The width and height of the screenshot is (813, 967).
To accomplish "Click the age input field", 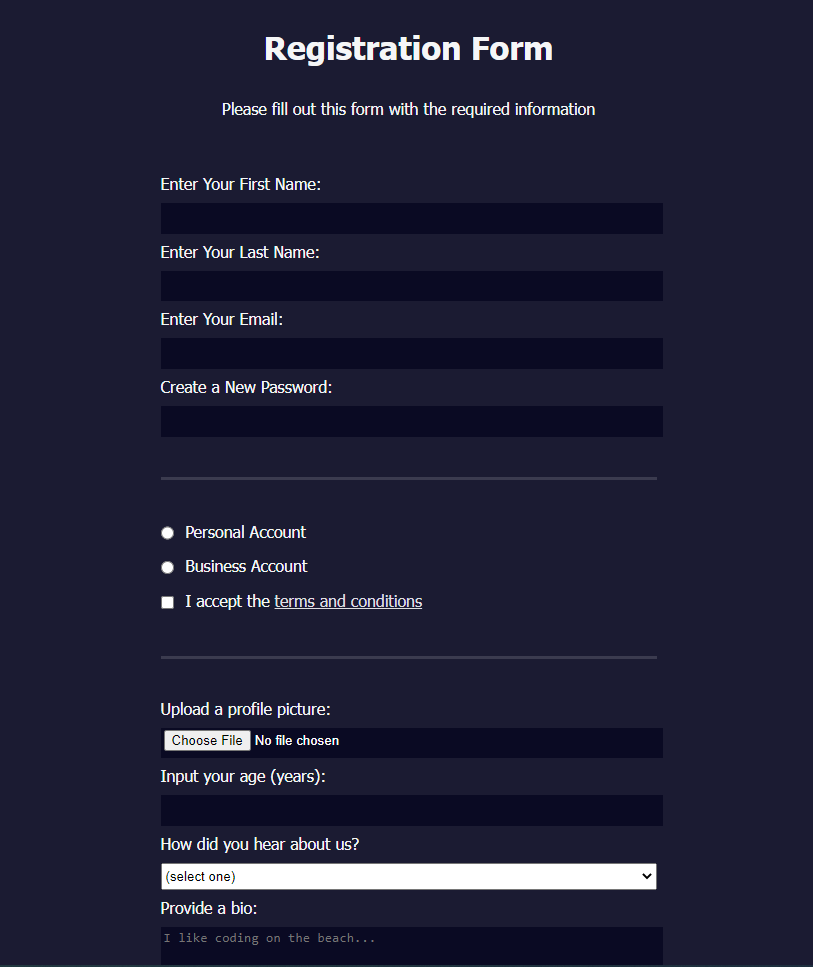I will coord(411,810).
